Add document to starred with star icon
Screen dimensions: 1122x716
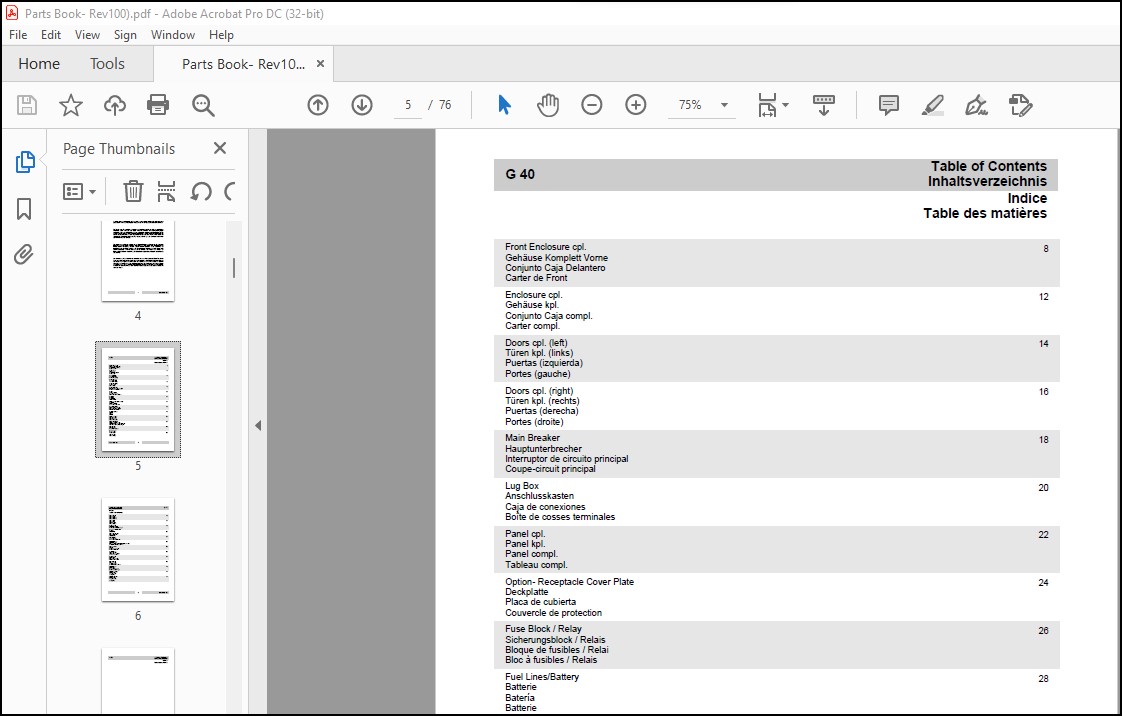(x=71, y=105)
